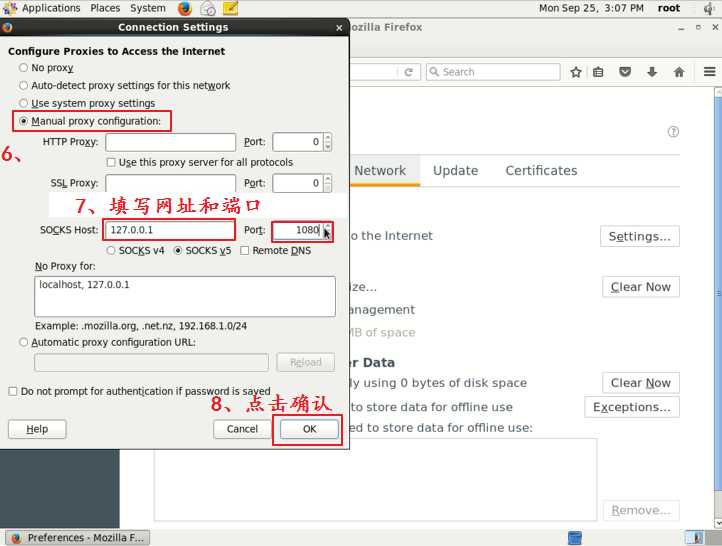Click the SOCKS port spinner arrows
This screenshot has height=546, width=722.
pyautogui.click(x=327, y=230)
